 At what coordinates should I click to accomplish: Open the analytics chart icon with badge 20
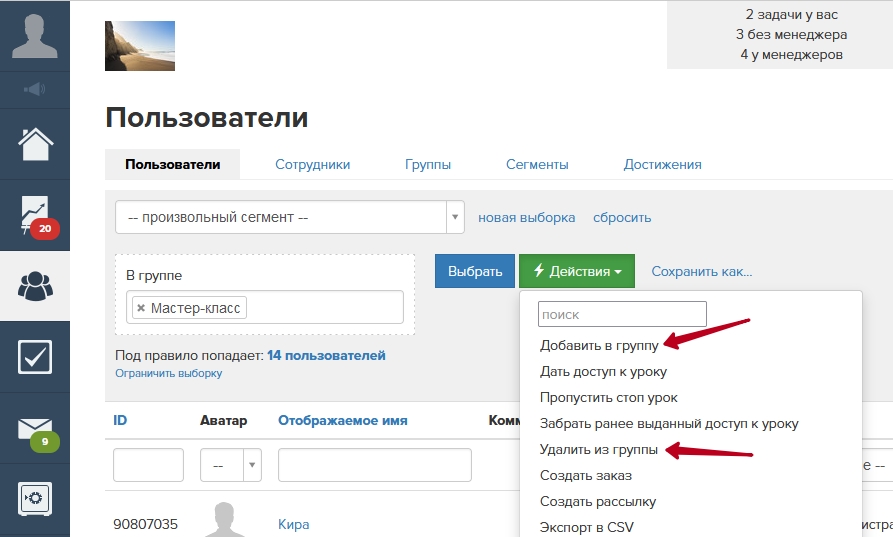coord(34,214)
